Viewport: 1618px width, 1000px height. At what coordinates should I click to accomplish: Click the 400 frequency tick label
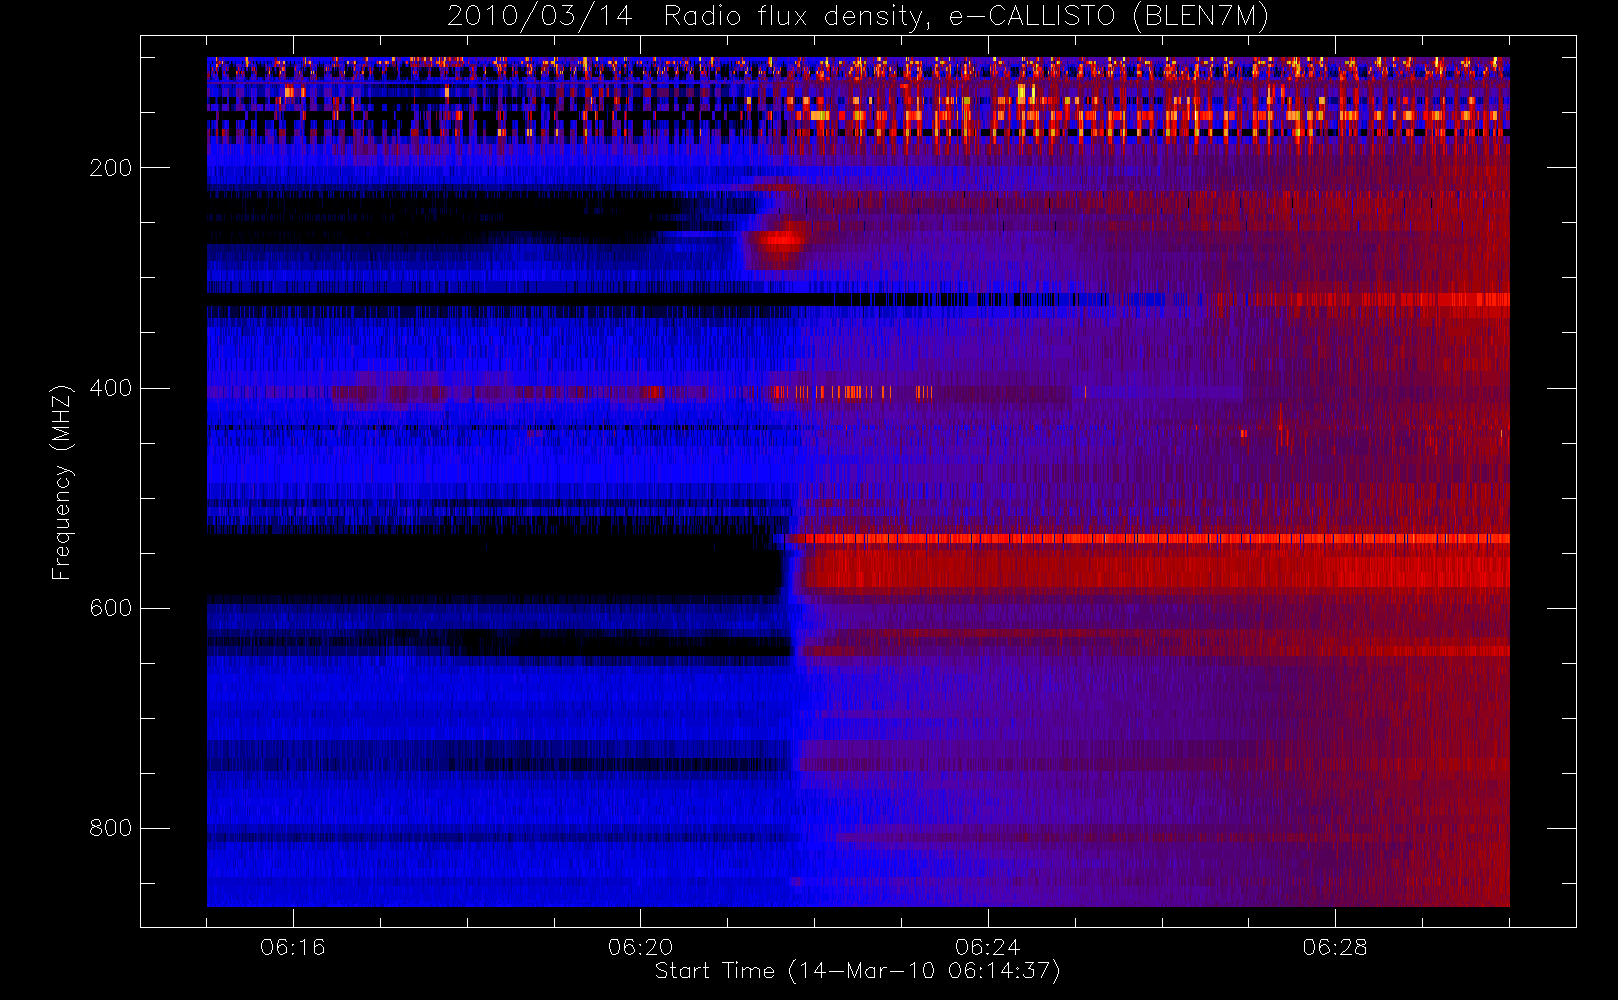click(x=111, y=388)
